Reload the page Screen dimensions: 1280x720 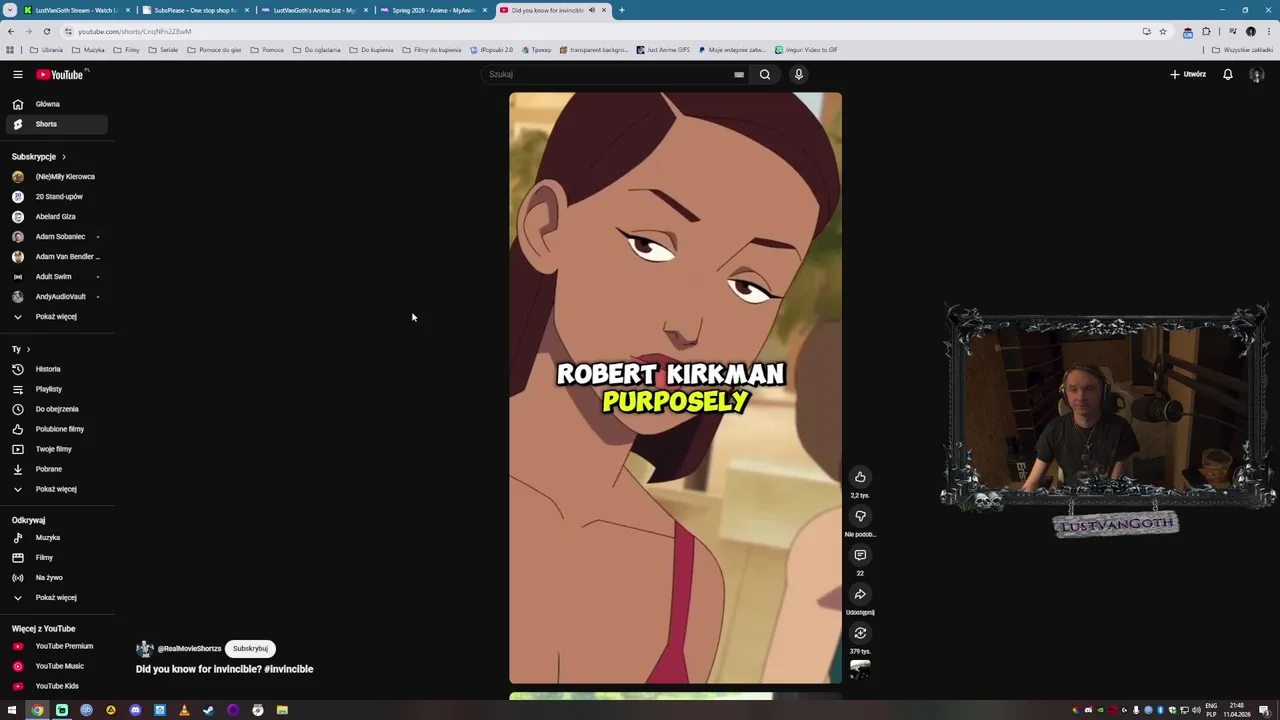(47, 31)
